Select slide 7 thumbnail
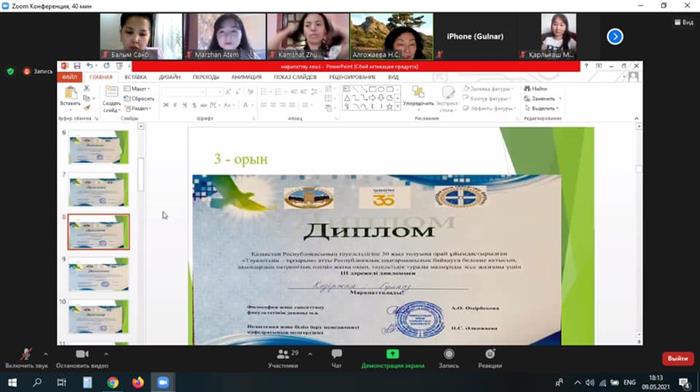This screenshot has height=392, width=700. 99,190
